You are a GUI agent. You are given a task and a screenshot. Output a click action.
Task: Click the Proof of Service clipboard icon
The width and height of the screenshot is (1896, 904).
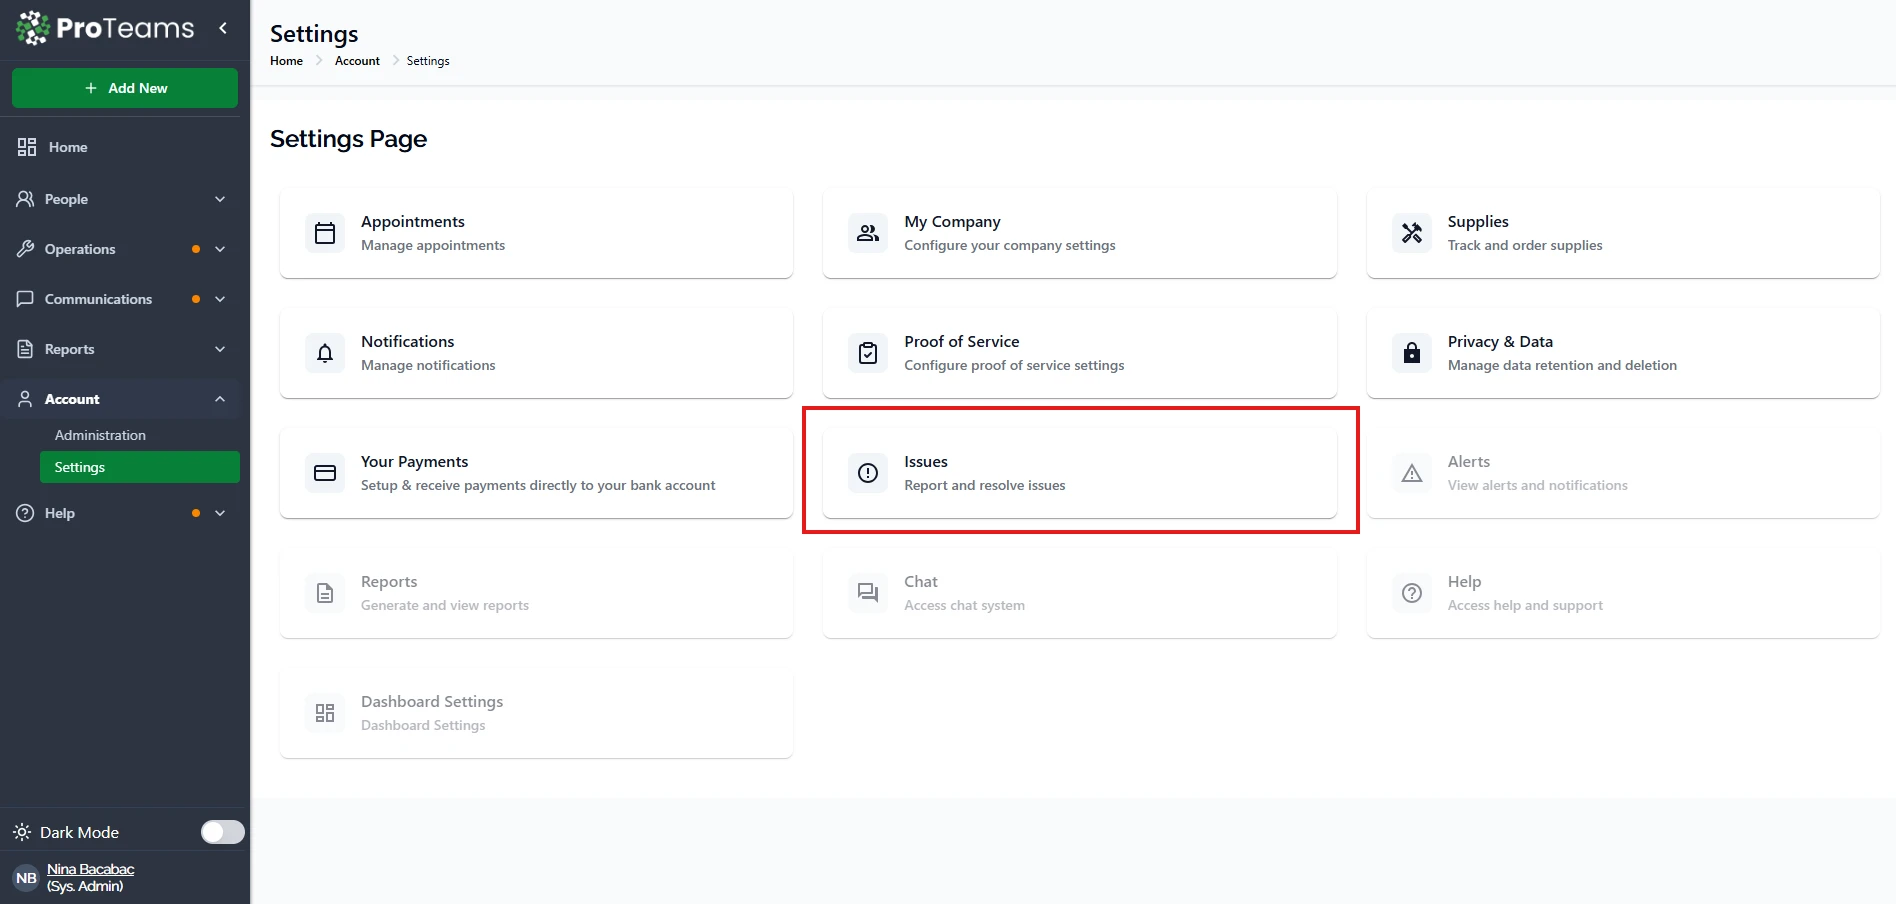tap(868, 353)
